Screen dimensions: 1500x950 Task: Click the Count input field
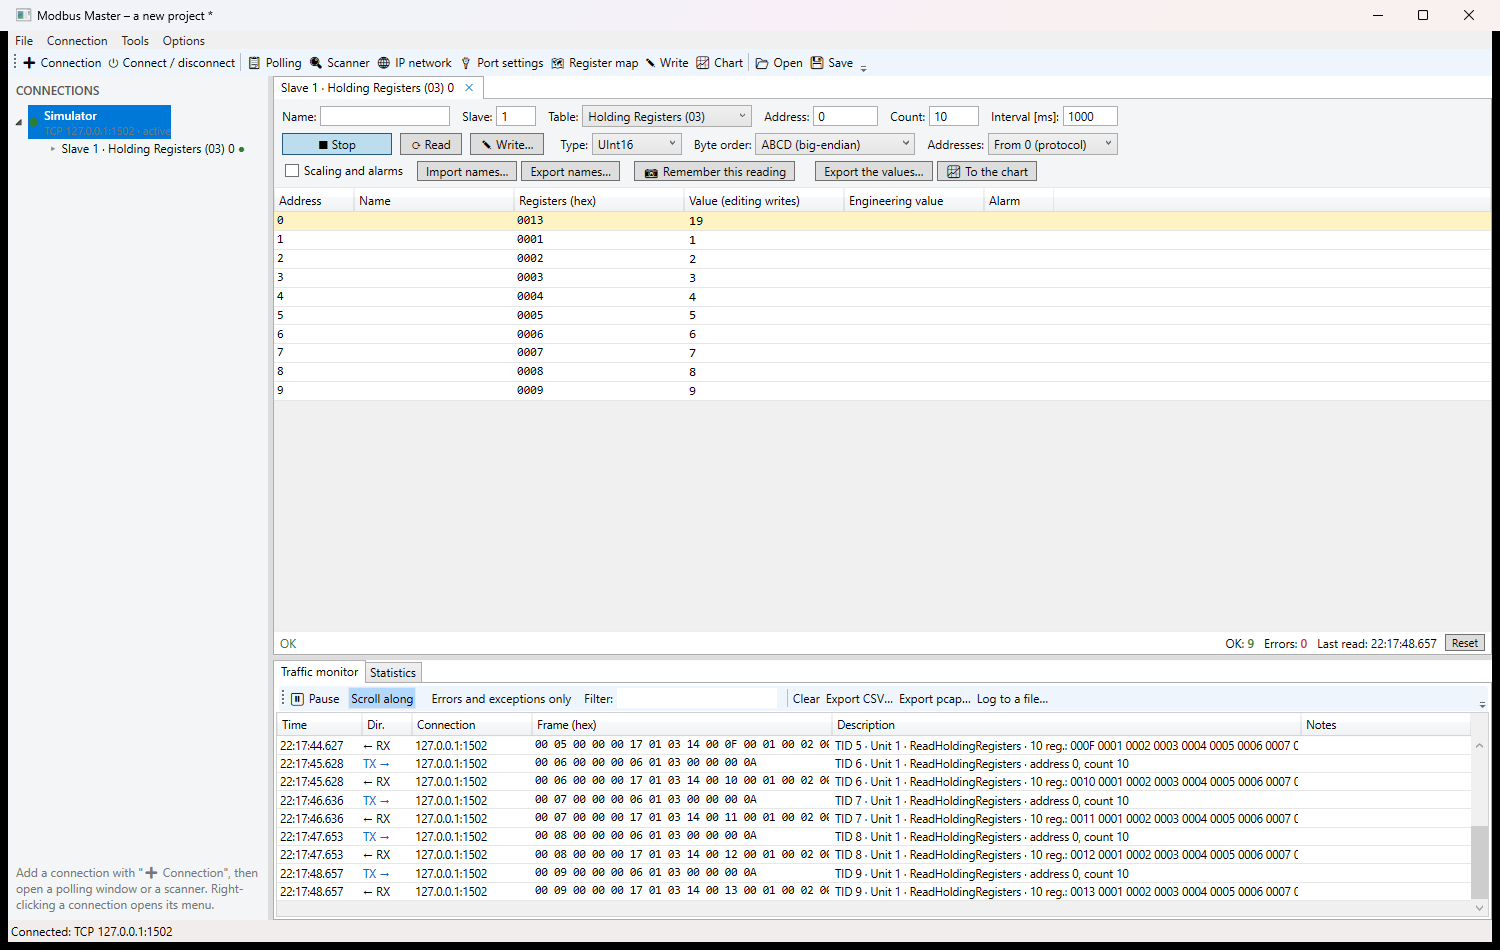[x=954, y=117]
